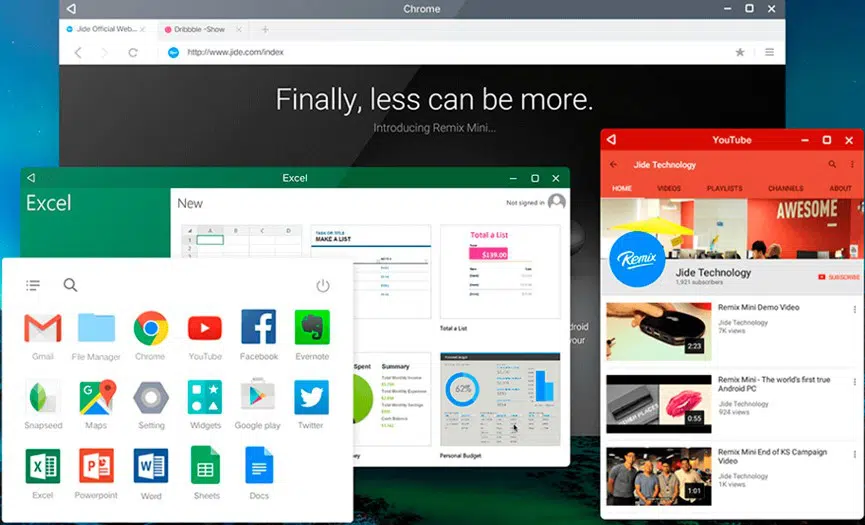The height and width of the screenshot is (525, 865).
Task: Launch Word app icon
Action: pos(151,466)
